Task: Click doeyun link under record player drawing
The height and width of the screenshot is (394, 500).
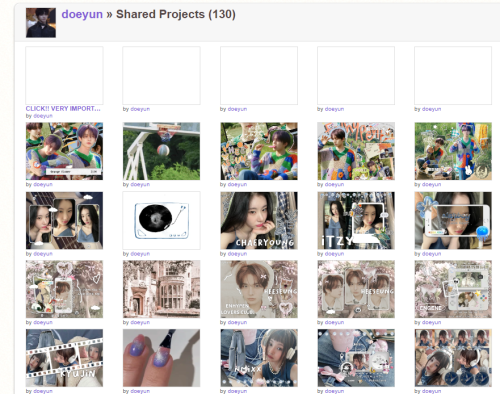Action: [x=140, y=254]
